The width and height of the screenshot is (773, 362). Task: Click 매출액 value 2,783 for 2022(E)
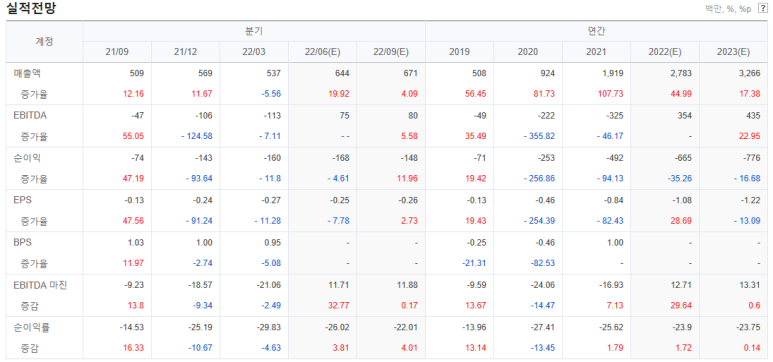click(682, 73)
